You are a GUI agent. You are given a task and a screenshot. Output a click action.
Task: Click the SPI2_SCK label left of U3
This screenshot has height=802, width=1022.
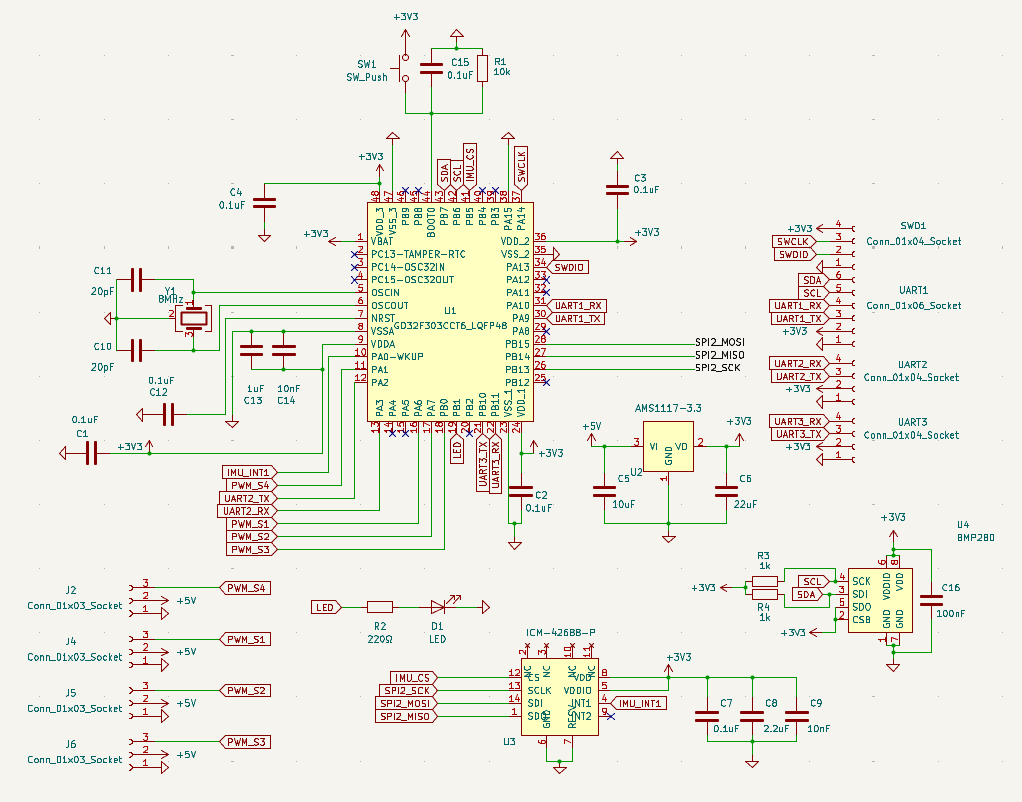coord(408,690)
